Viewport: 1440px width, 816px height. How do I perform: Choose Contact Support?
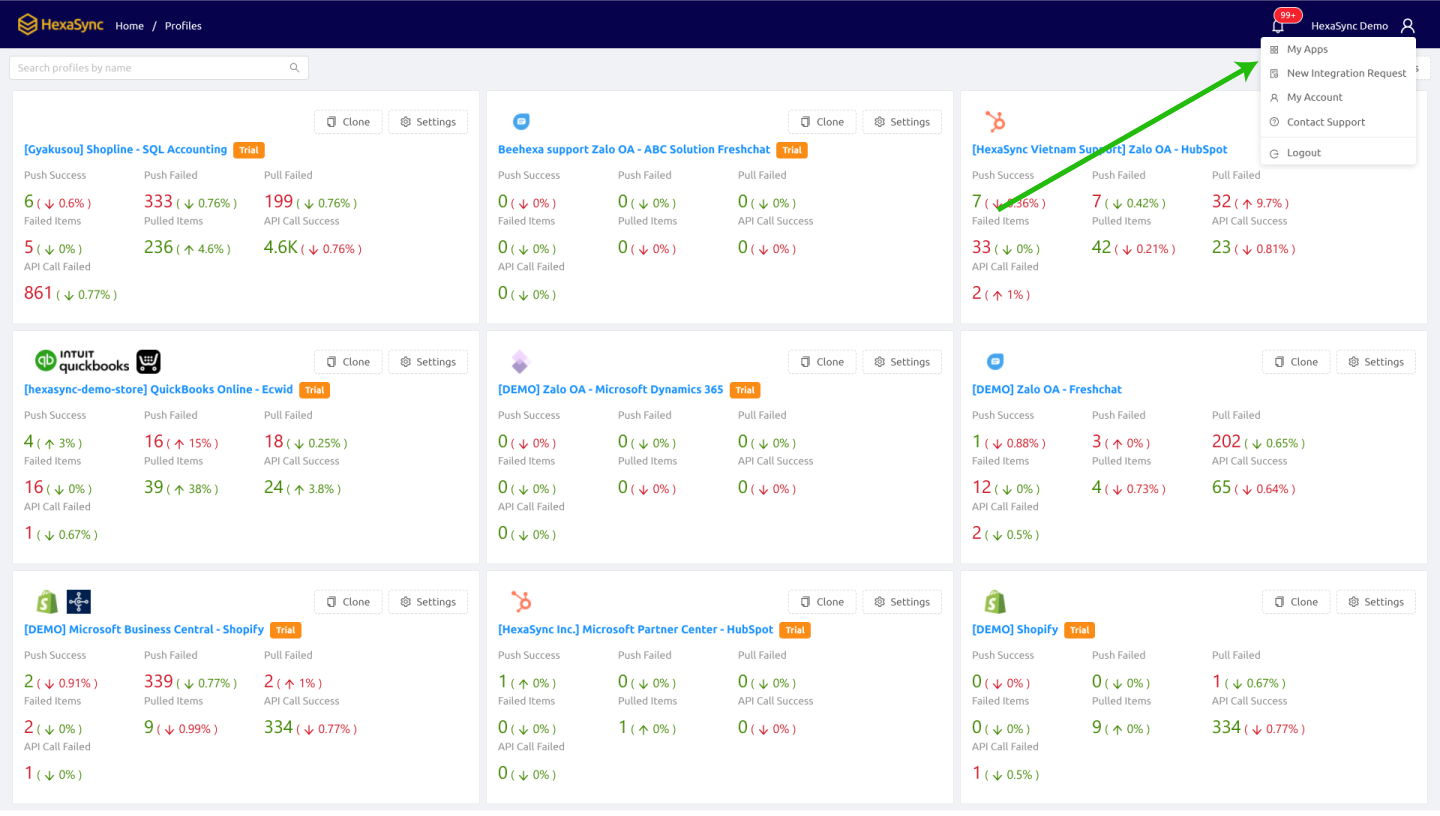(1338, 122)
